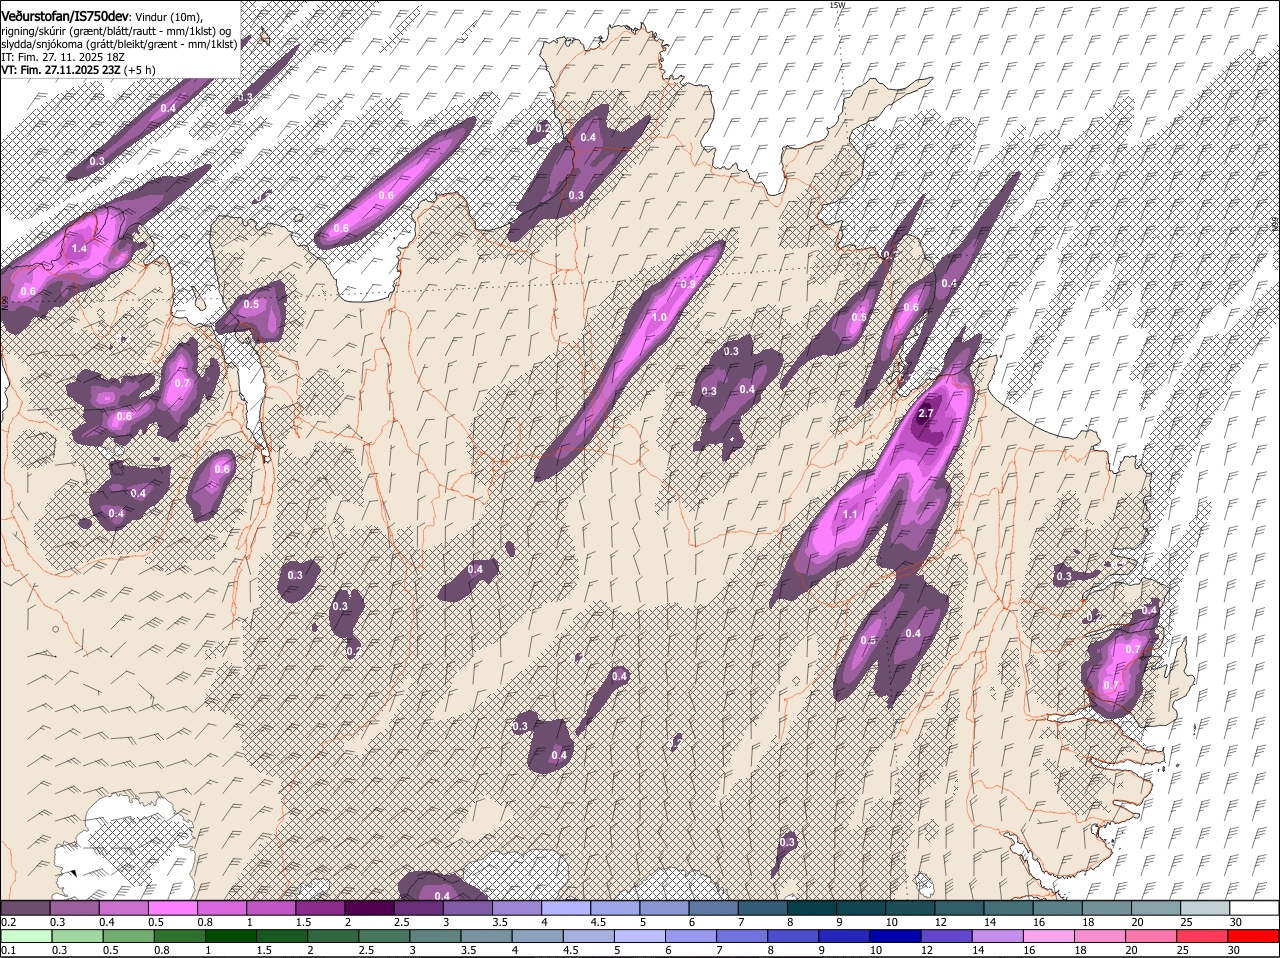Select the magenta 1 snow legend swatch
Viewport: 1280px width, 958px height.
click(x=272, y=907)
